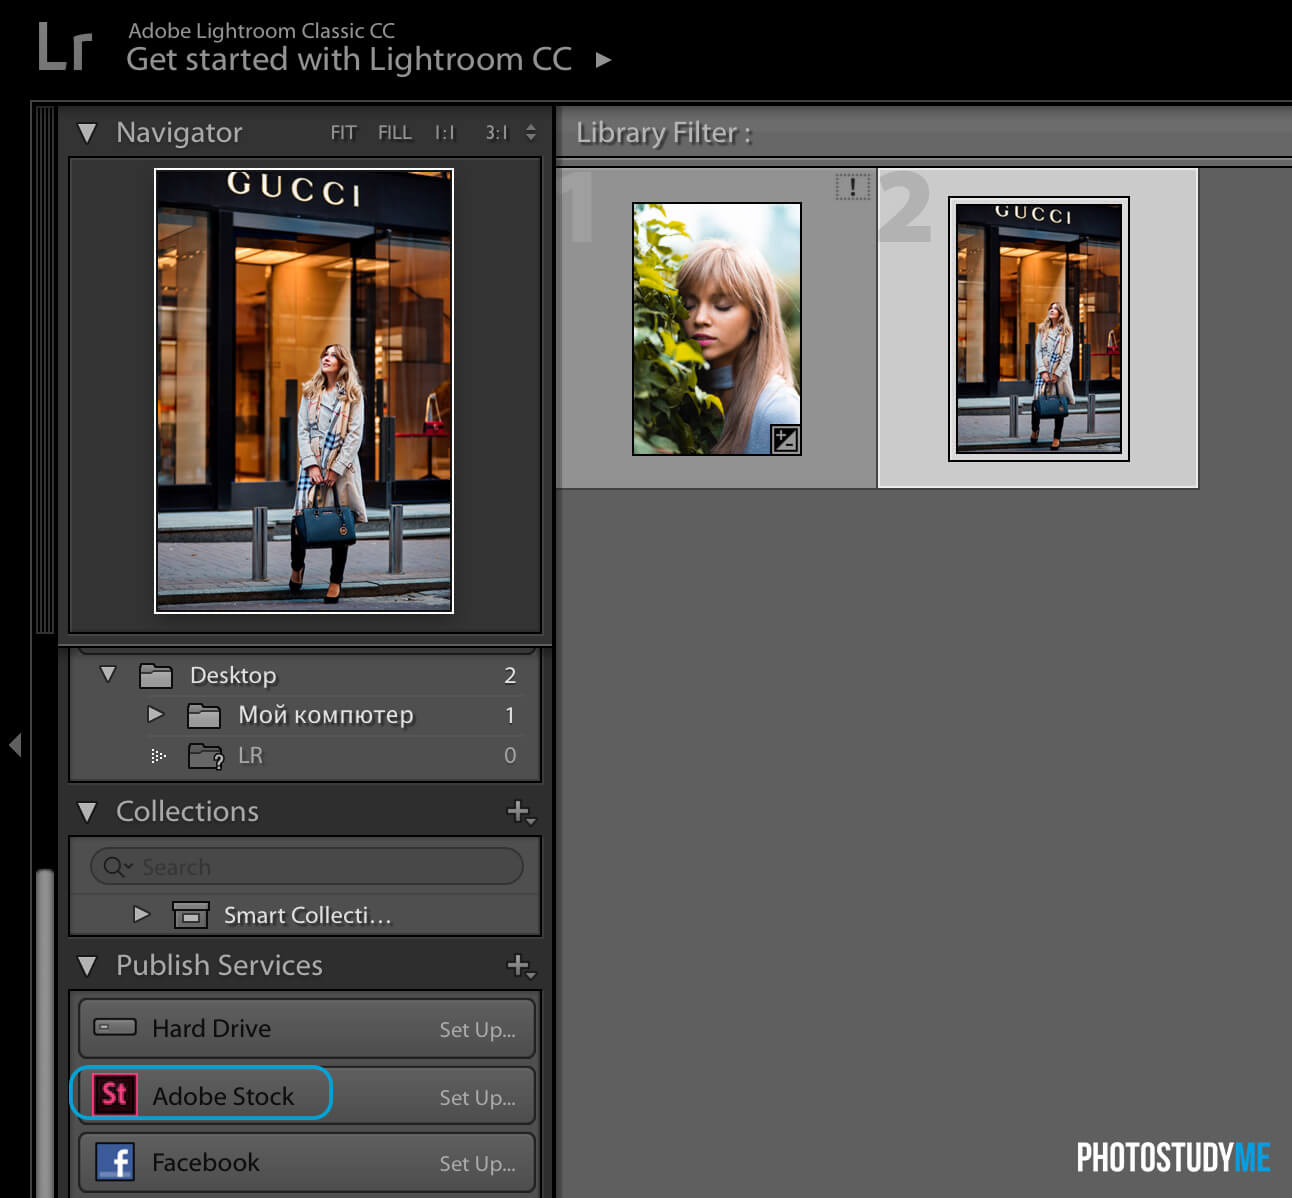Viewport: 1292px width, 1198px height.
Task: Expand the Мой компютер folder
Action: 155,714
